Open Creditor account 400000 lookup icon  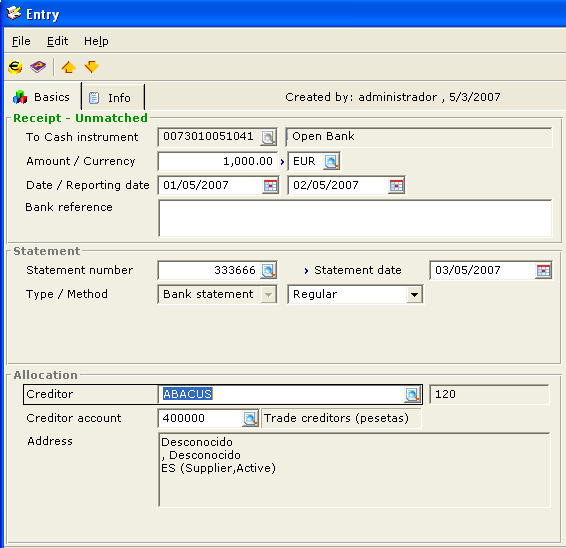(250, 419)
